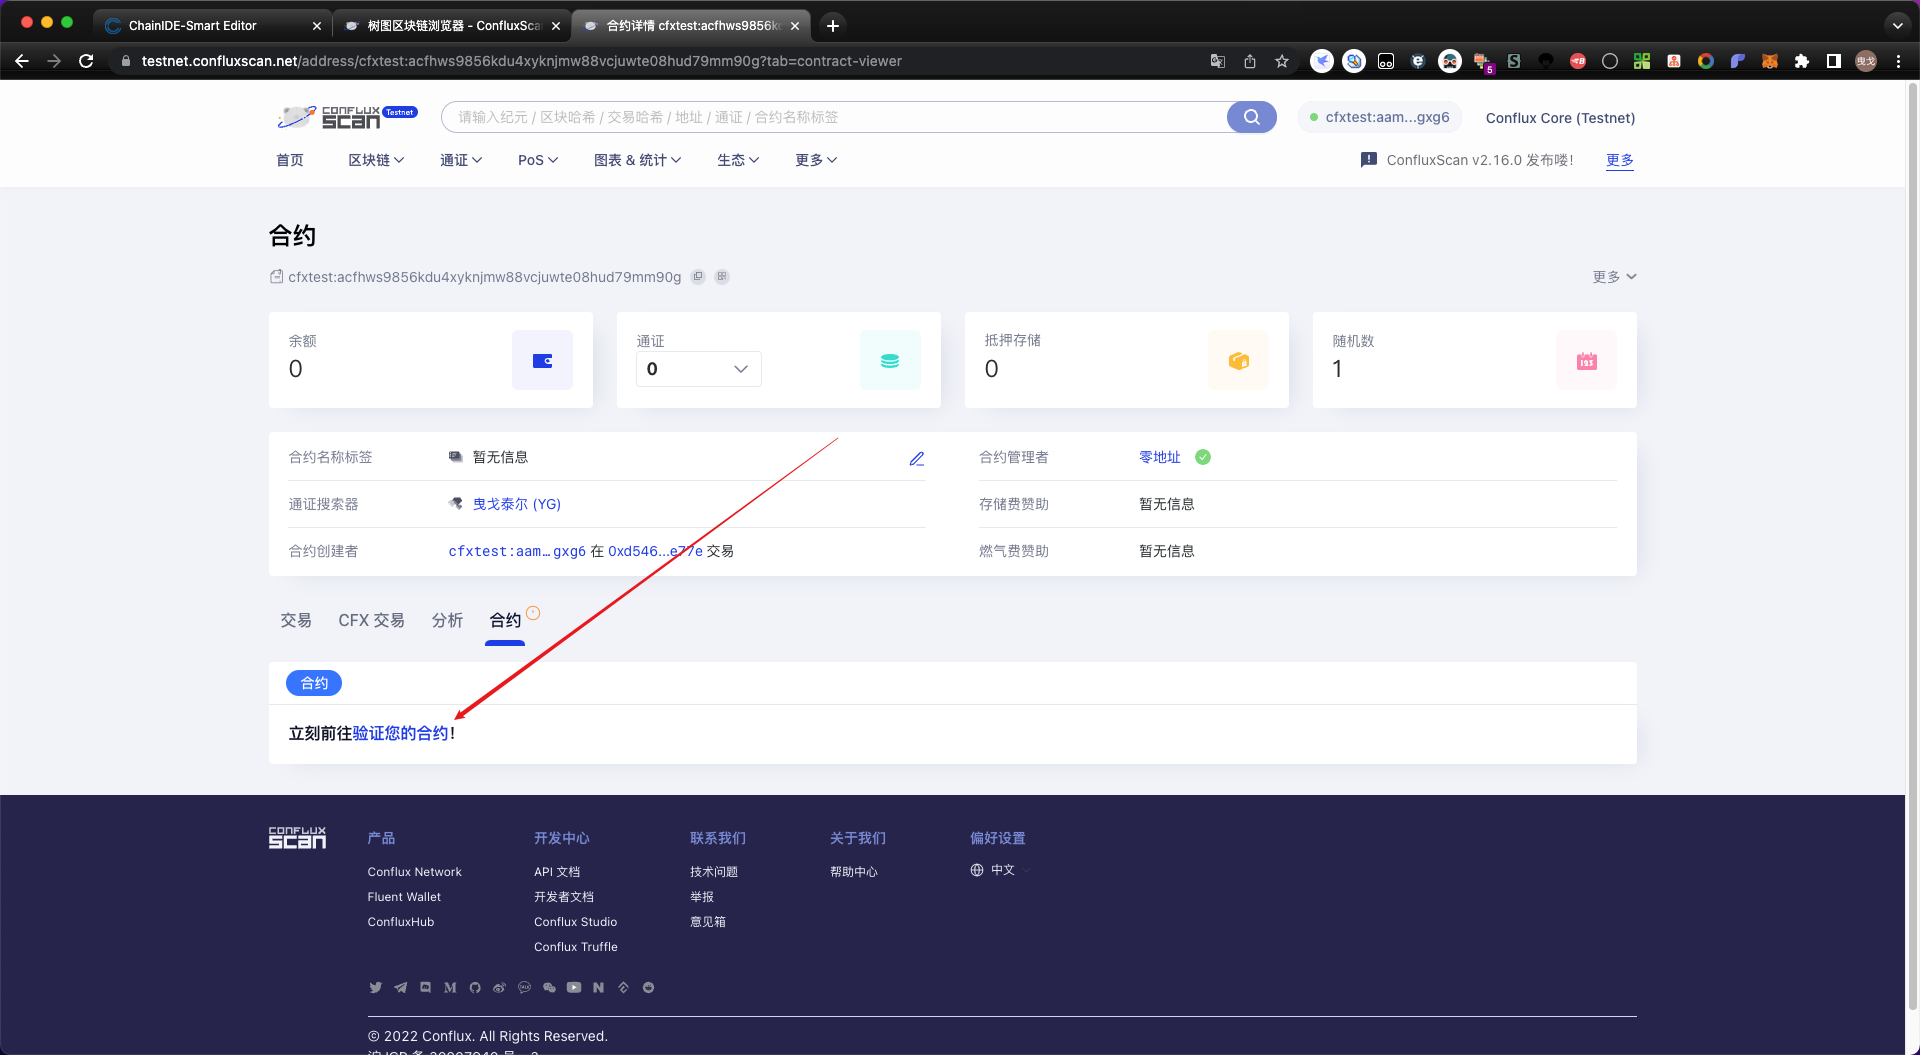Click the blue 合约 pill button

pos(314,683)
